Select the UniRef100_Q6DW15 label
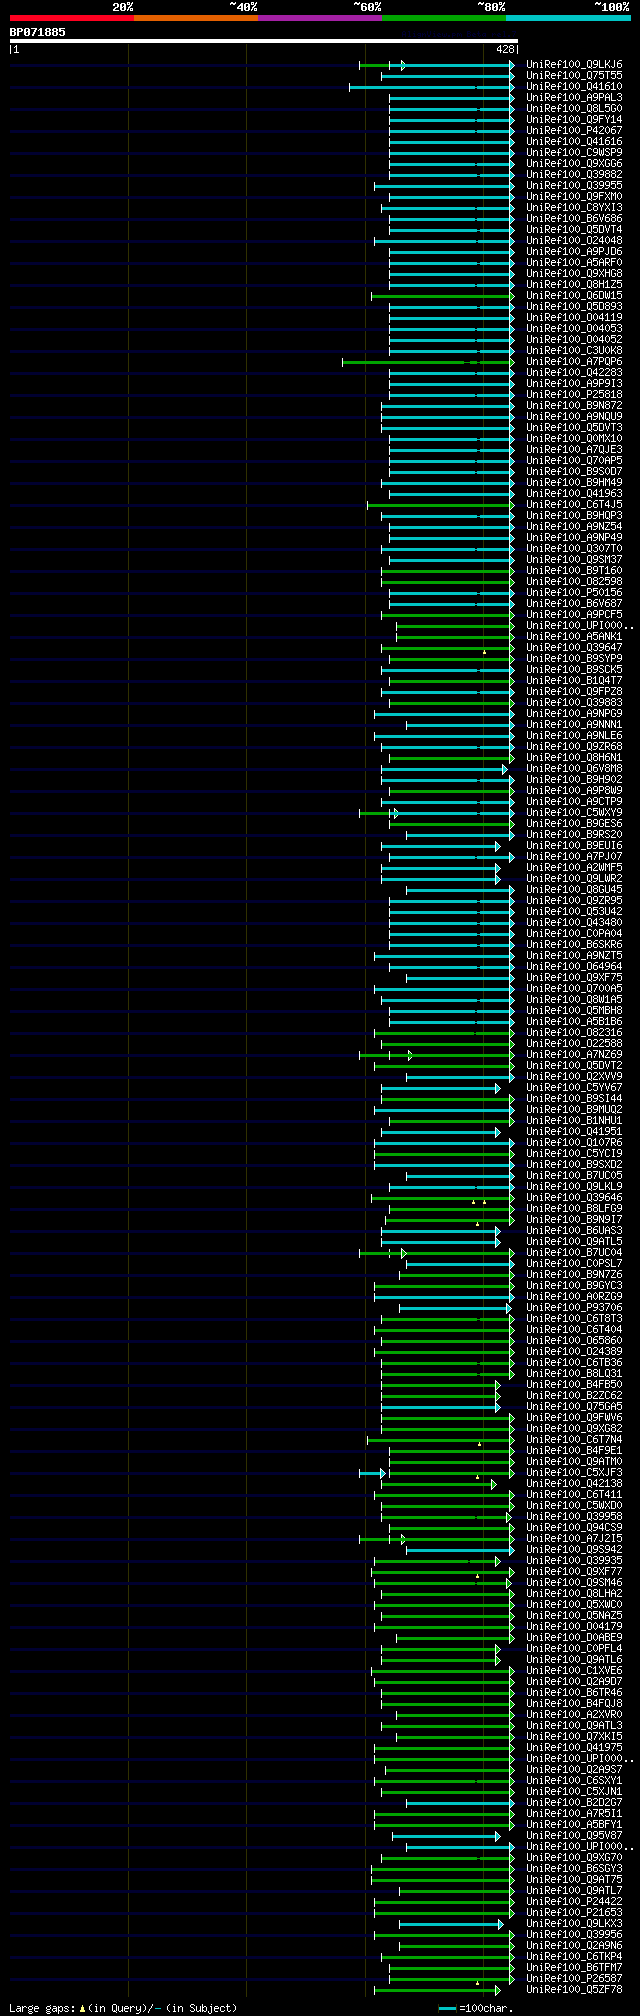 tap(574, 295)
